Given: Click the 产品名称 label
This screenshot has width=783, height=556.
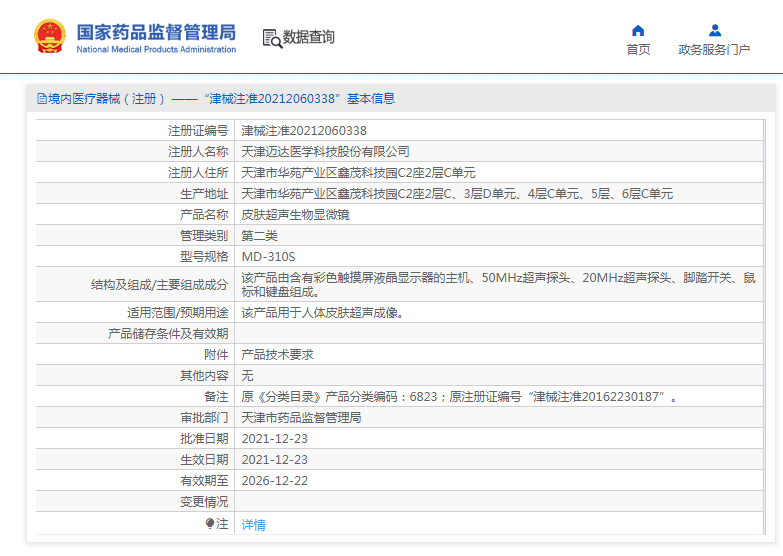Looking at the screenshot, I should pos(204,215).
